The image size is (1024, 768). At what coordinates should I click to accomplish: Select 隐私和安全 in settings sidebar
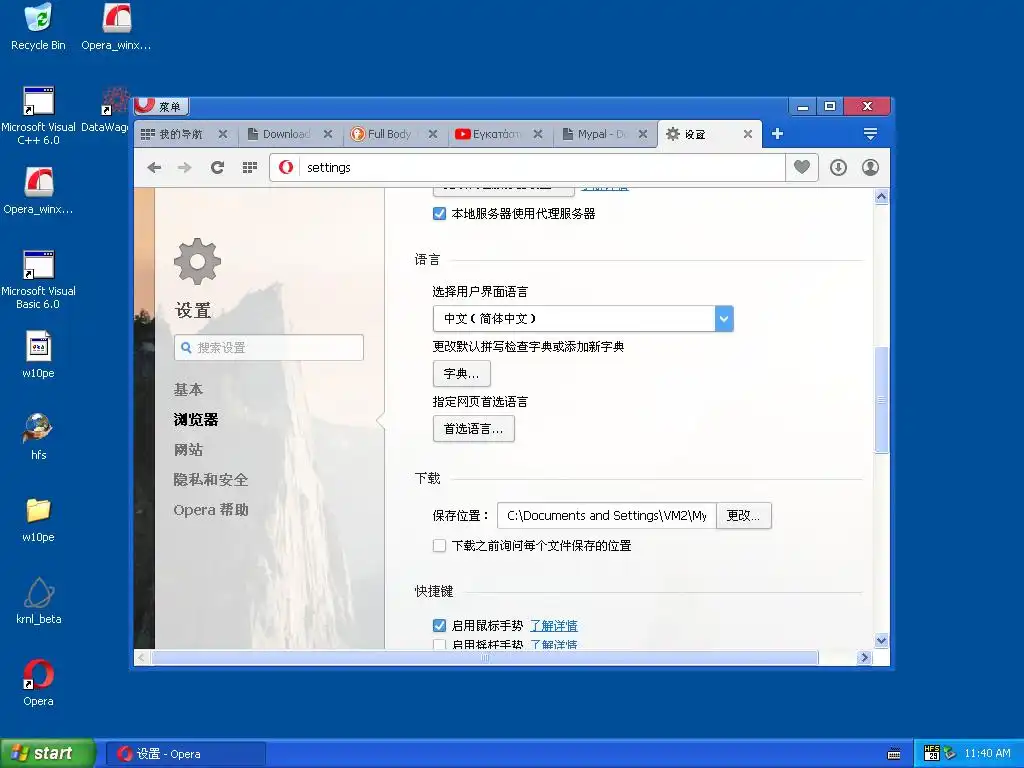(x=211, y=480)
